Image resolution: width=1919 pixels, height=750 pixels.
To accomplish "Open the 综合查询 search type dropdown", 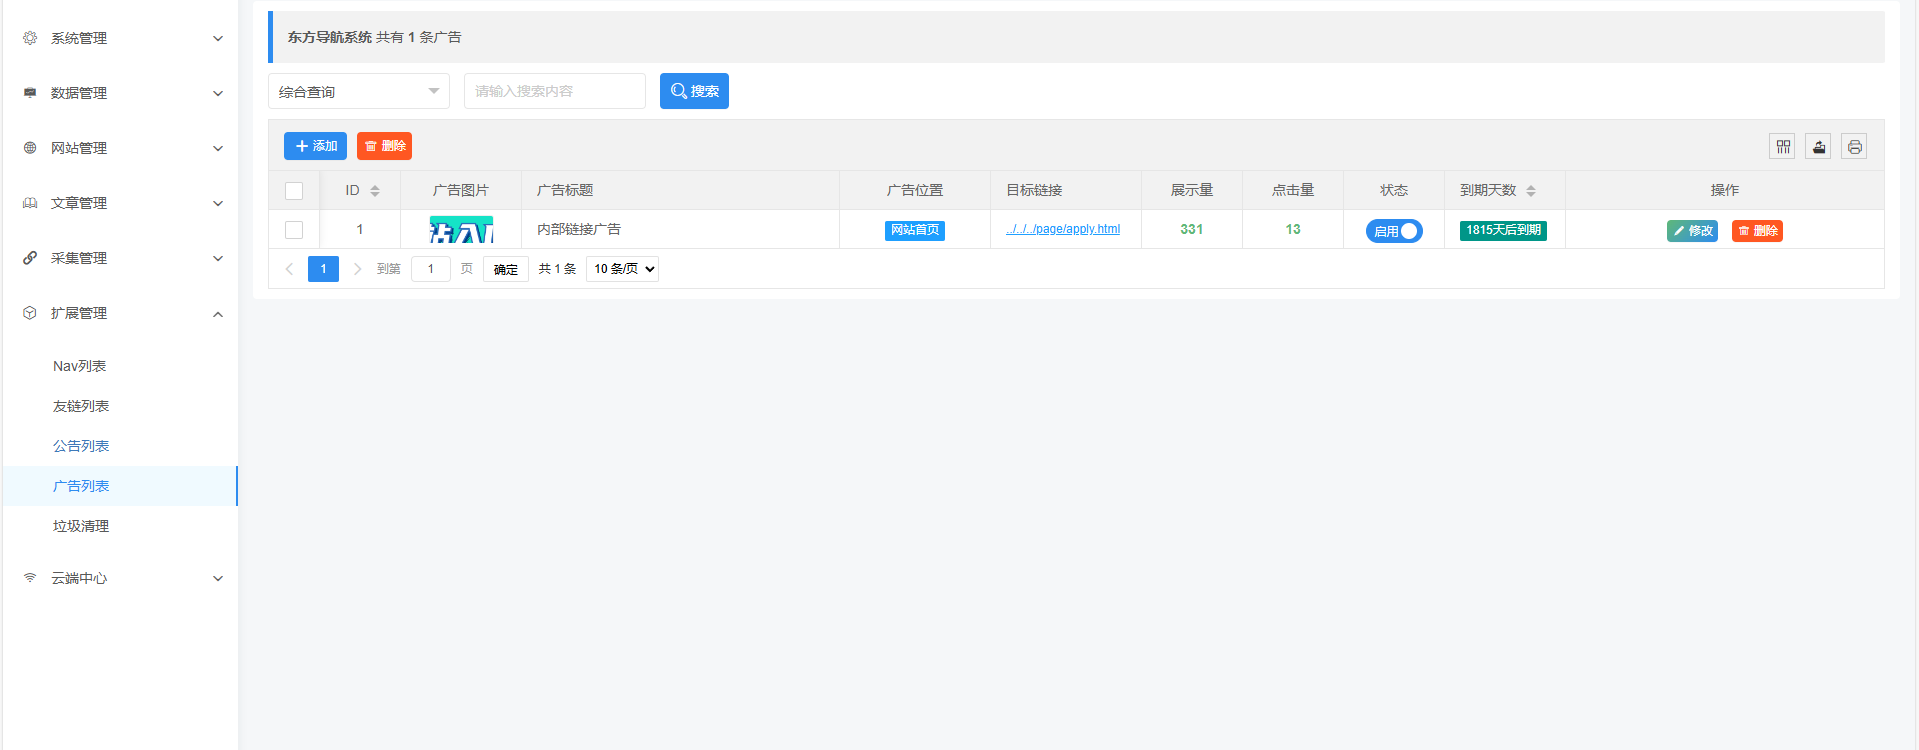I will [358, 91].
